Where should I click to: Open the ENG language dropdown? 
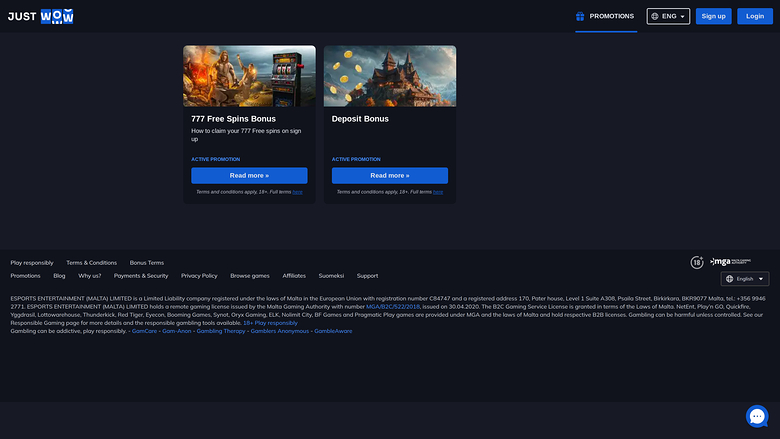pos(668,16)
